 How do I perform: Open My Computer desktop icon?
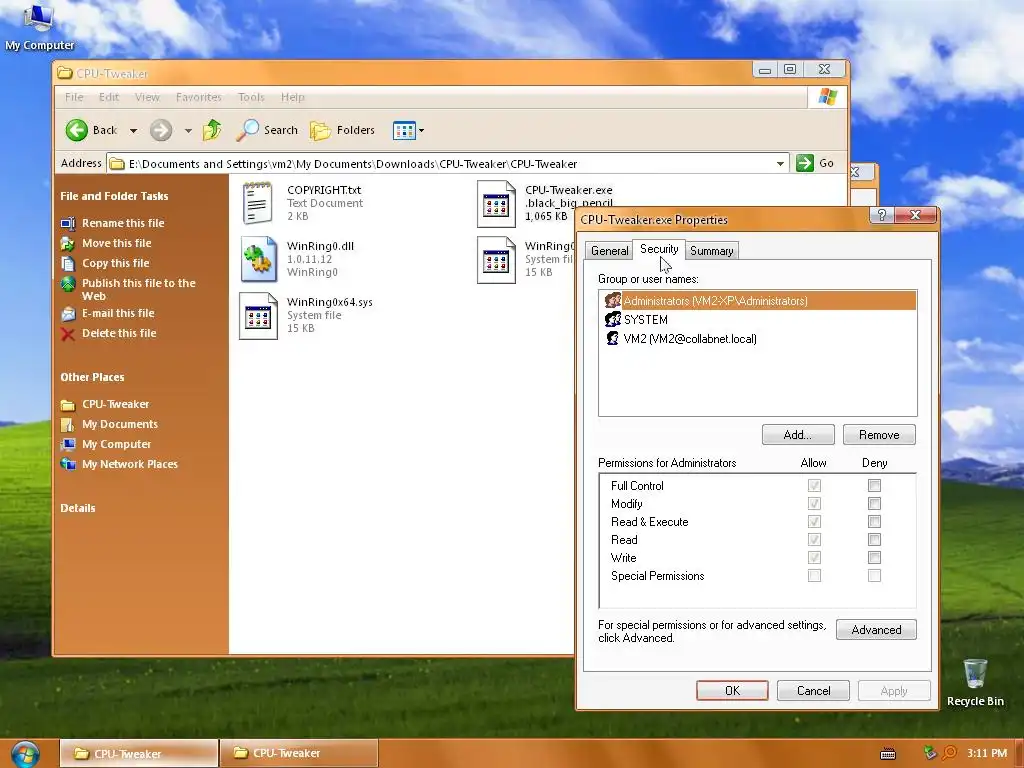[x=38, y=26]
